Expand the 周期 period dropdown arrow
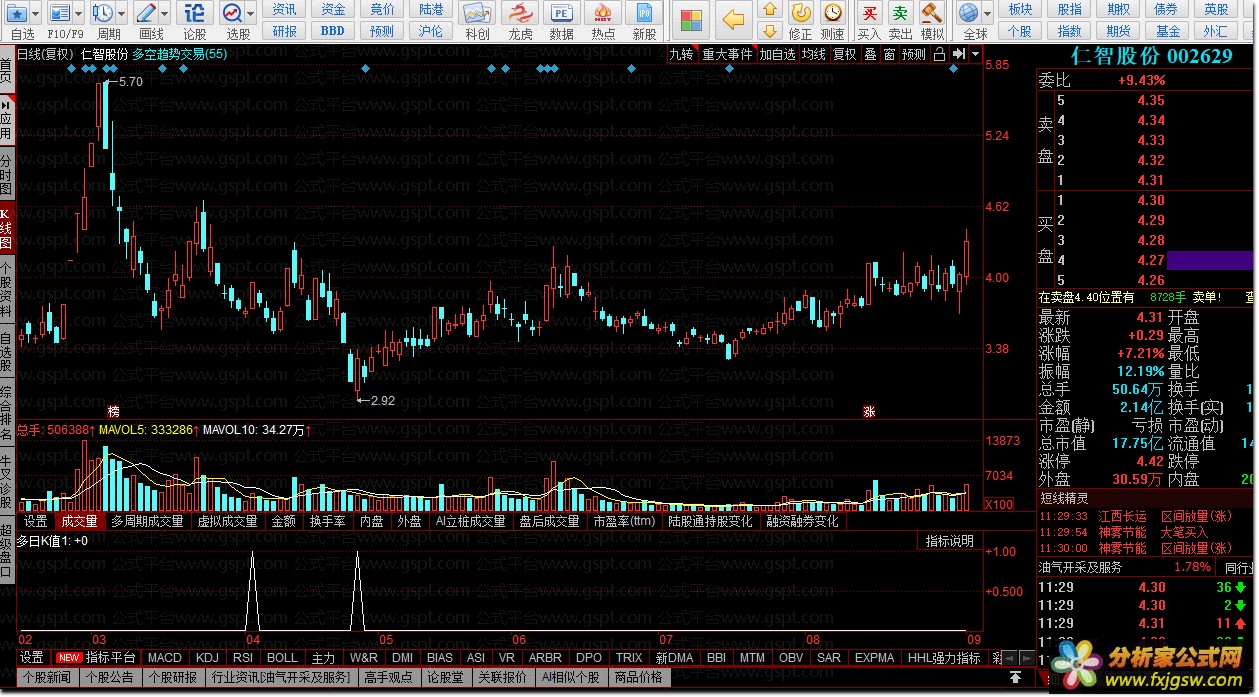The width and height of the screenshot is (1259, 697). click(x=122, y=14)
